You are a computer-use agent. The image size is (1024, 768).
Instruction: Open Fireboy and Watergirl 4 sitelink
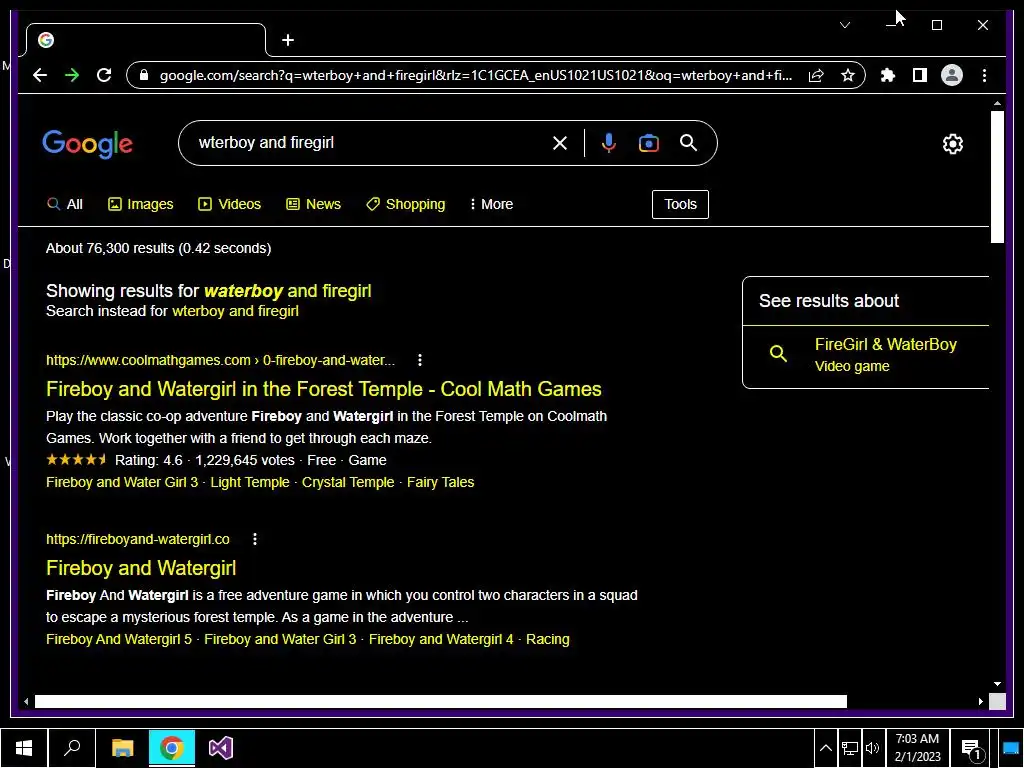coord(441,639)
